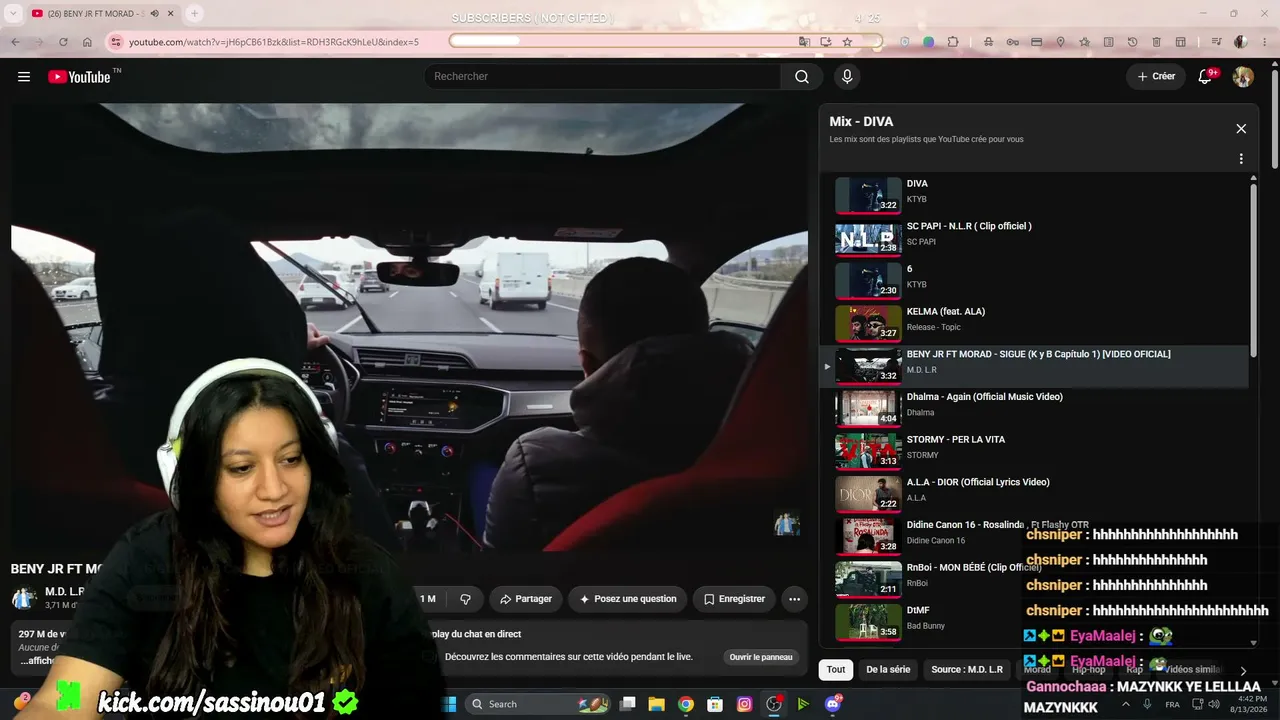
Task: Open the browser extensions puzzle icon
Action: (953, 42)
